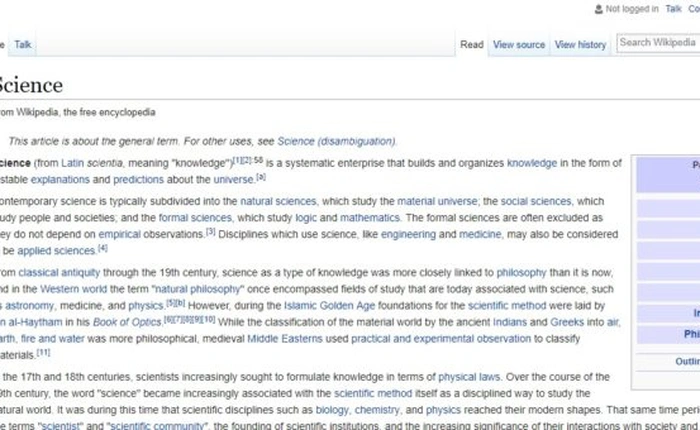Viewport: 700px width, 430px height.
Task: Focus the Search Wikipedia input field
Action: tap(658, 43)
